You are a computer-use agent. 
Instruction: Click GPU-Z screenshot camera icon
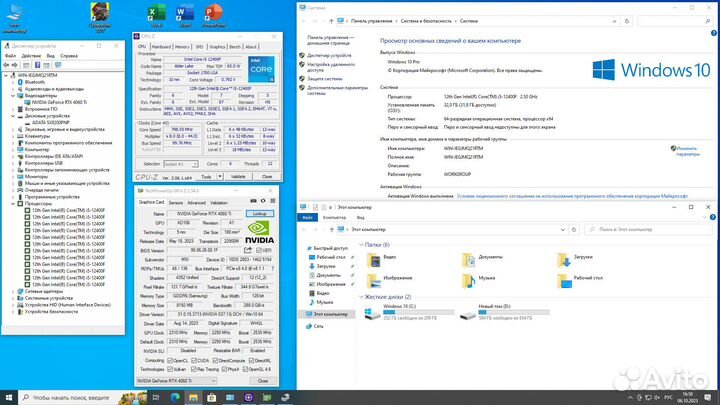point(253,201)
